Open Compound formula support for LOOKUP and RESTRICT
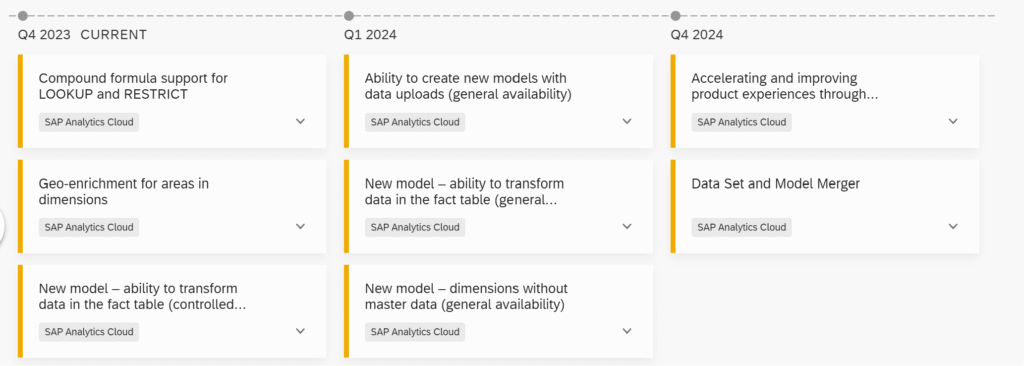Screen dimensions: 1024x366 tap(133, 86)
